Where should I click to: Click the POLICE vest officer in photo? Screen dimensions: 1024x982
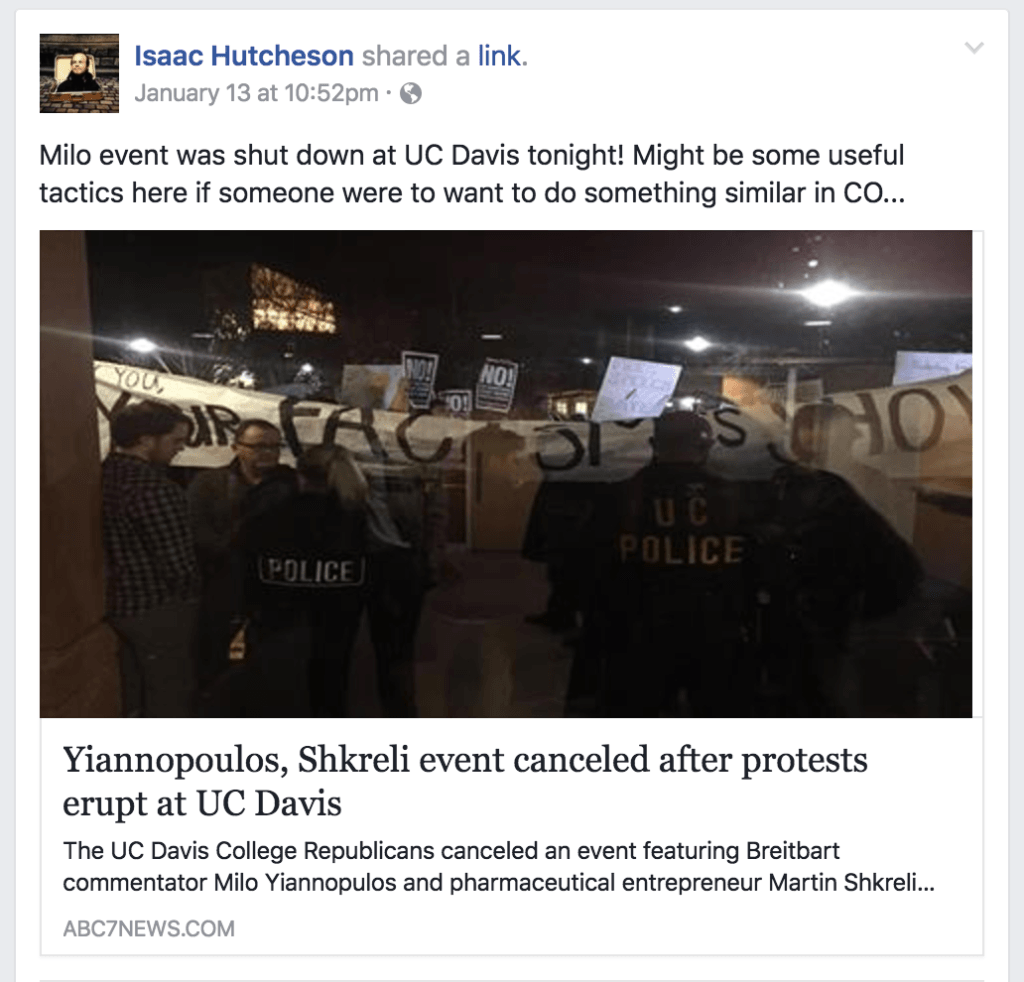313,571
